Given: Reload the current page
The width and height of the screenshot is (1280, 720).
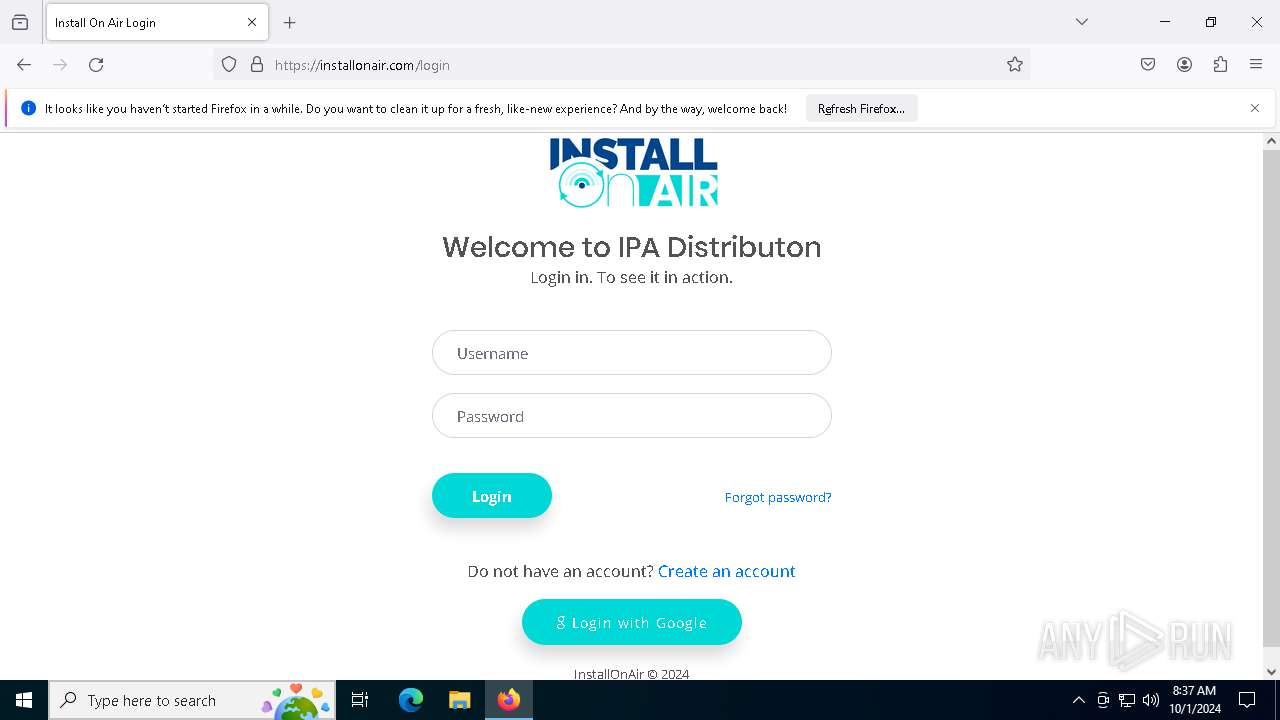Looking at the screenshot, I should [96, 65].
